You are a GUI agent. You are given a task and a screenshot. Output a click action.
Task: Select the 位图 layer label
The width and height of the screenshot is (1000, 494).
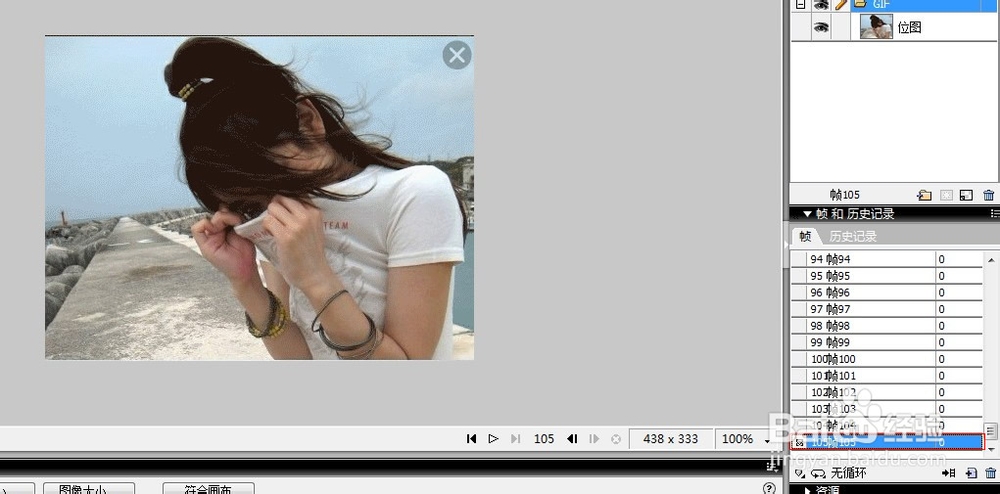[x=909, y=27]
